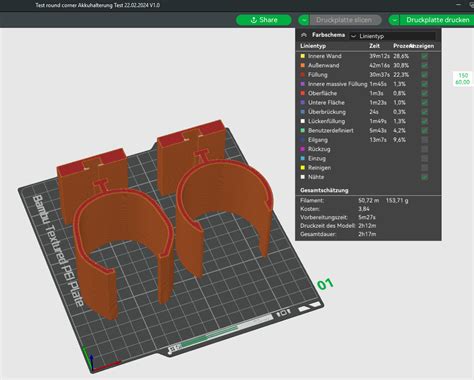Enable display checkbox for Reinigen
The width and height of the screenshot is (474, 380).
pyautogui.click(x=424, y=168)
